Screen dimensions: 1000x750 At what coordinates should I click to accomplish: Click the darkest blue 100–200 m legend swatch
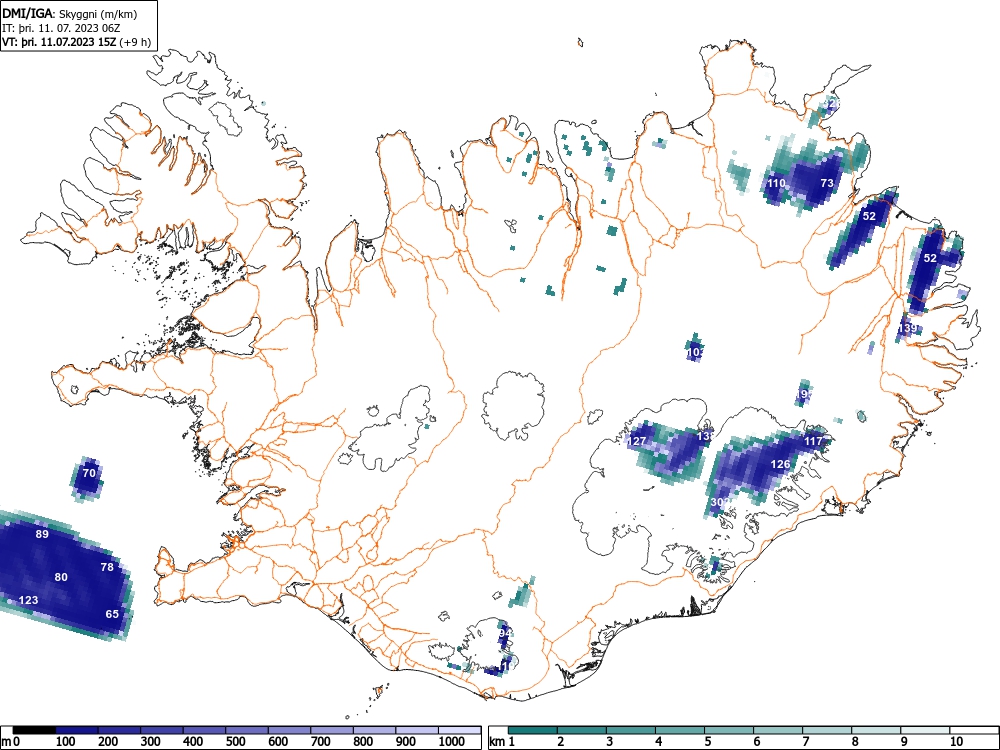tap(77, 730)
